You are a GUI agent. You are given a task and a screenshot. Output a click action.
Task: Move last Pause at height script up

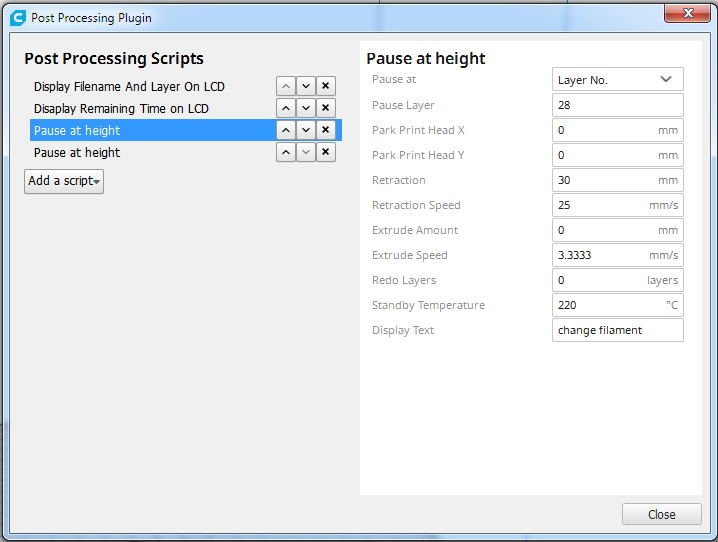285,152
